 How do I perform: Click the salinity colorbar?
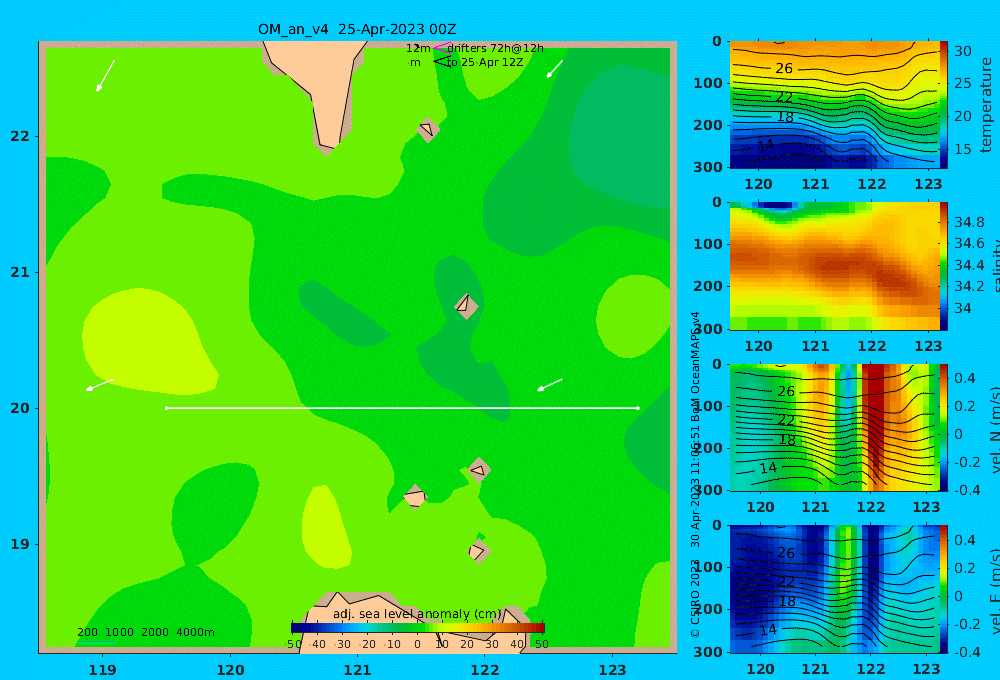click(x=944, y=266)
